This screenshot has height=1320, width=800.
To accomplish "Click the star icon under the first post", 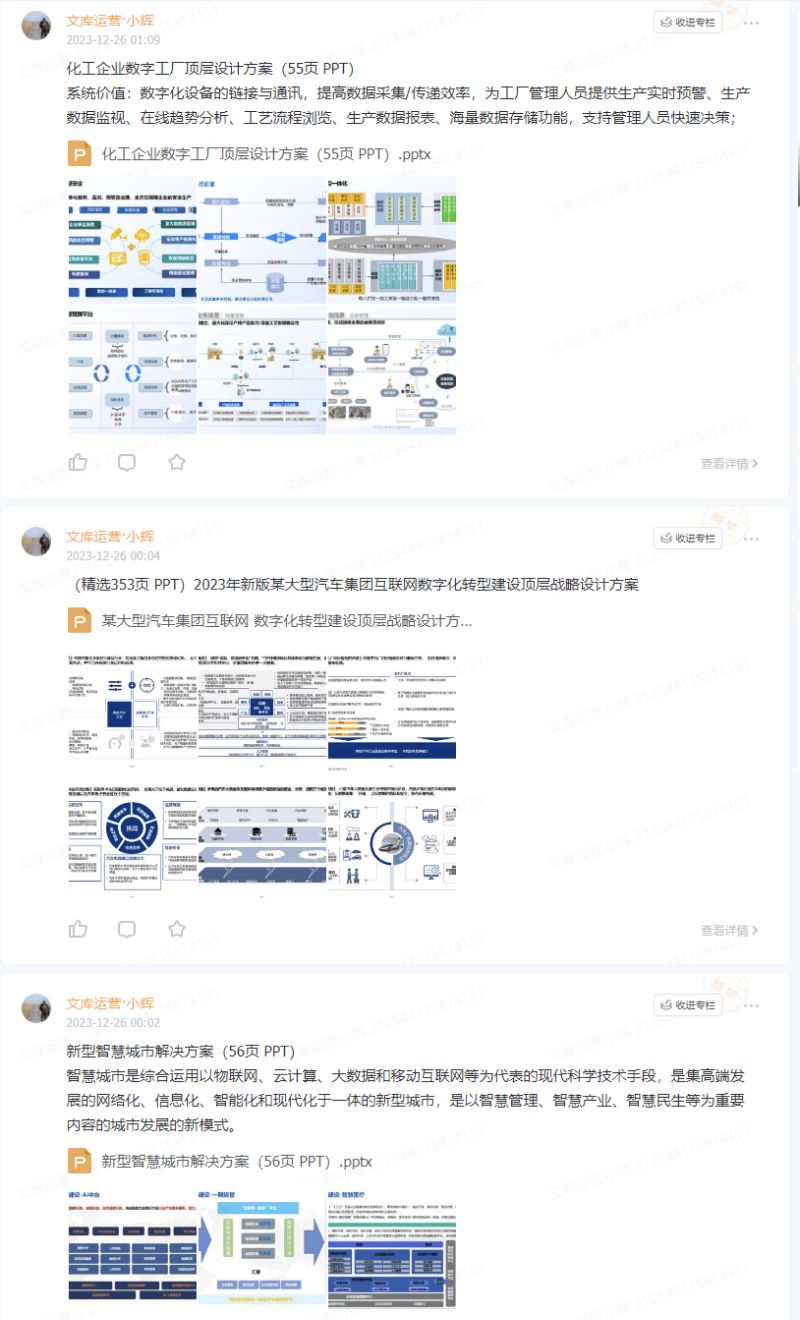I will 175,461.
